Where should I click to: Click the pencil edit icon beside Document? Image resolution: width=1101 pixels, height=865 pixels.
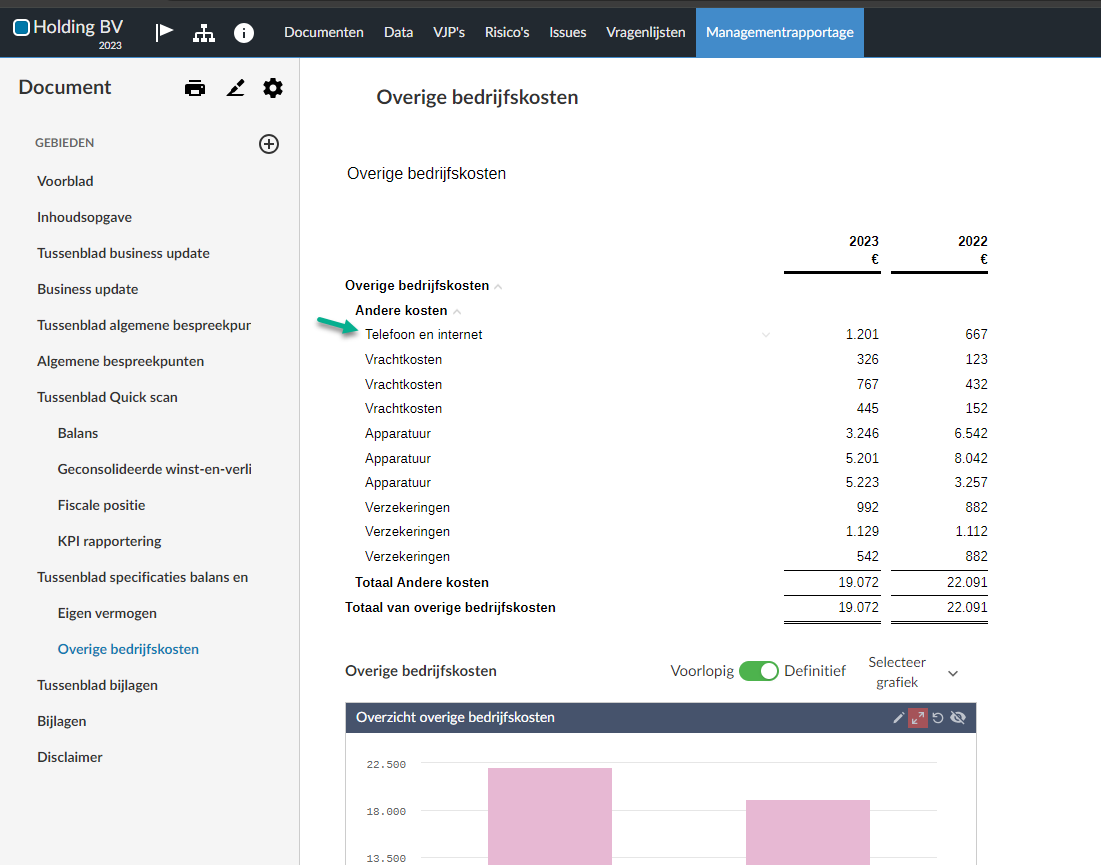pyautogui.click(x=235, y=88)
